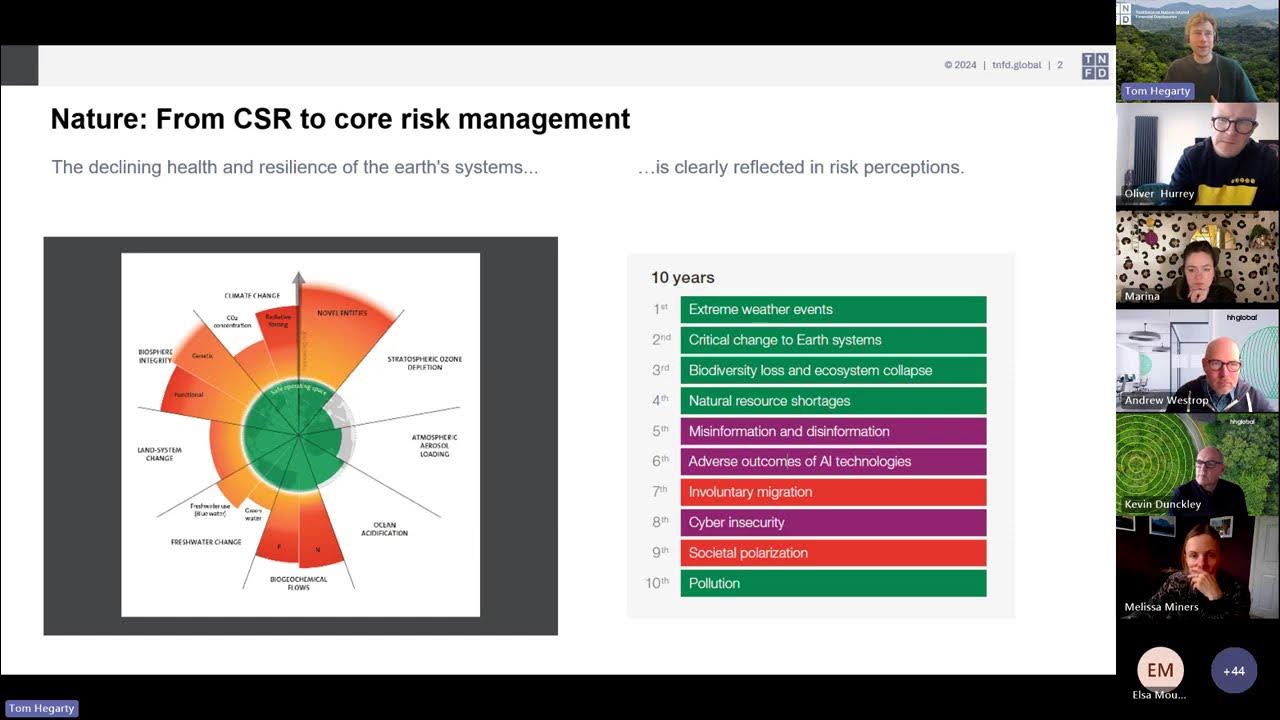Click the 'NOVEL ENTITIES' label in diagram

click(341, 313)
